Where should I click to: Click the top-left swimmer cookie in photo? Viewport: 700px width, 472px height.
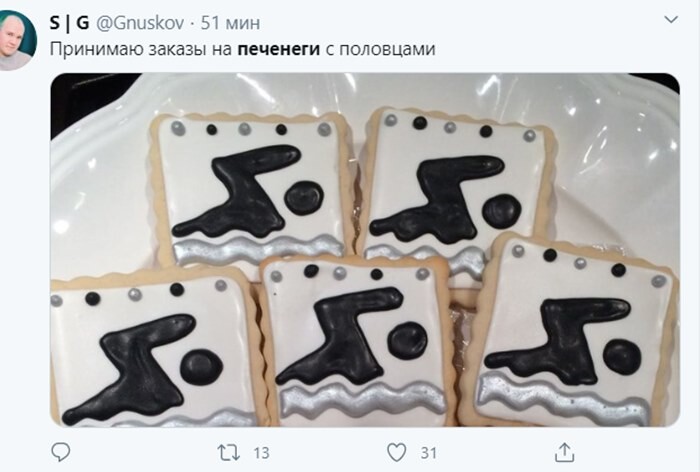[x=250, y=190]
